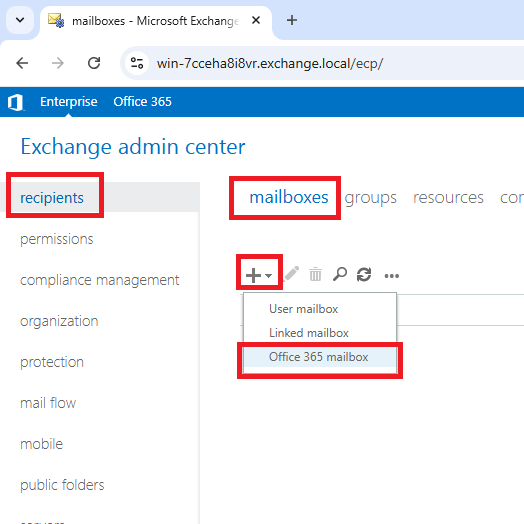Open the more options ellipsis in the toolbar
The image size is (524, 524).
(392, 276)
